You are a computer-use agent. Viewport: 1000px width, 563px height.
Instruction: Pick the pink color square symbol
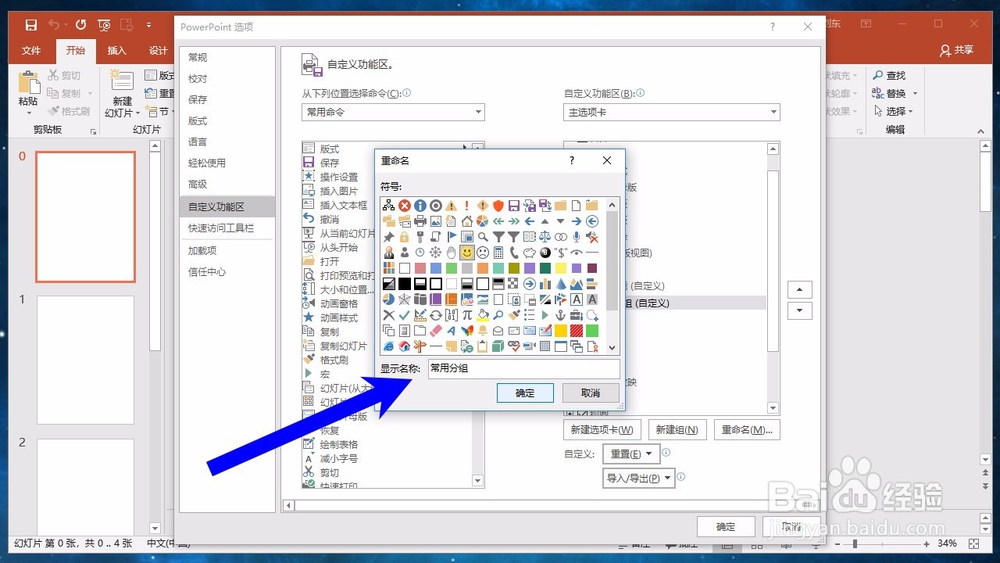(420, 268)
